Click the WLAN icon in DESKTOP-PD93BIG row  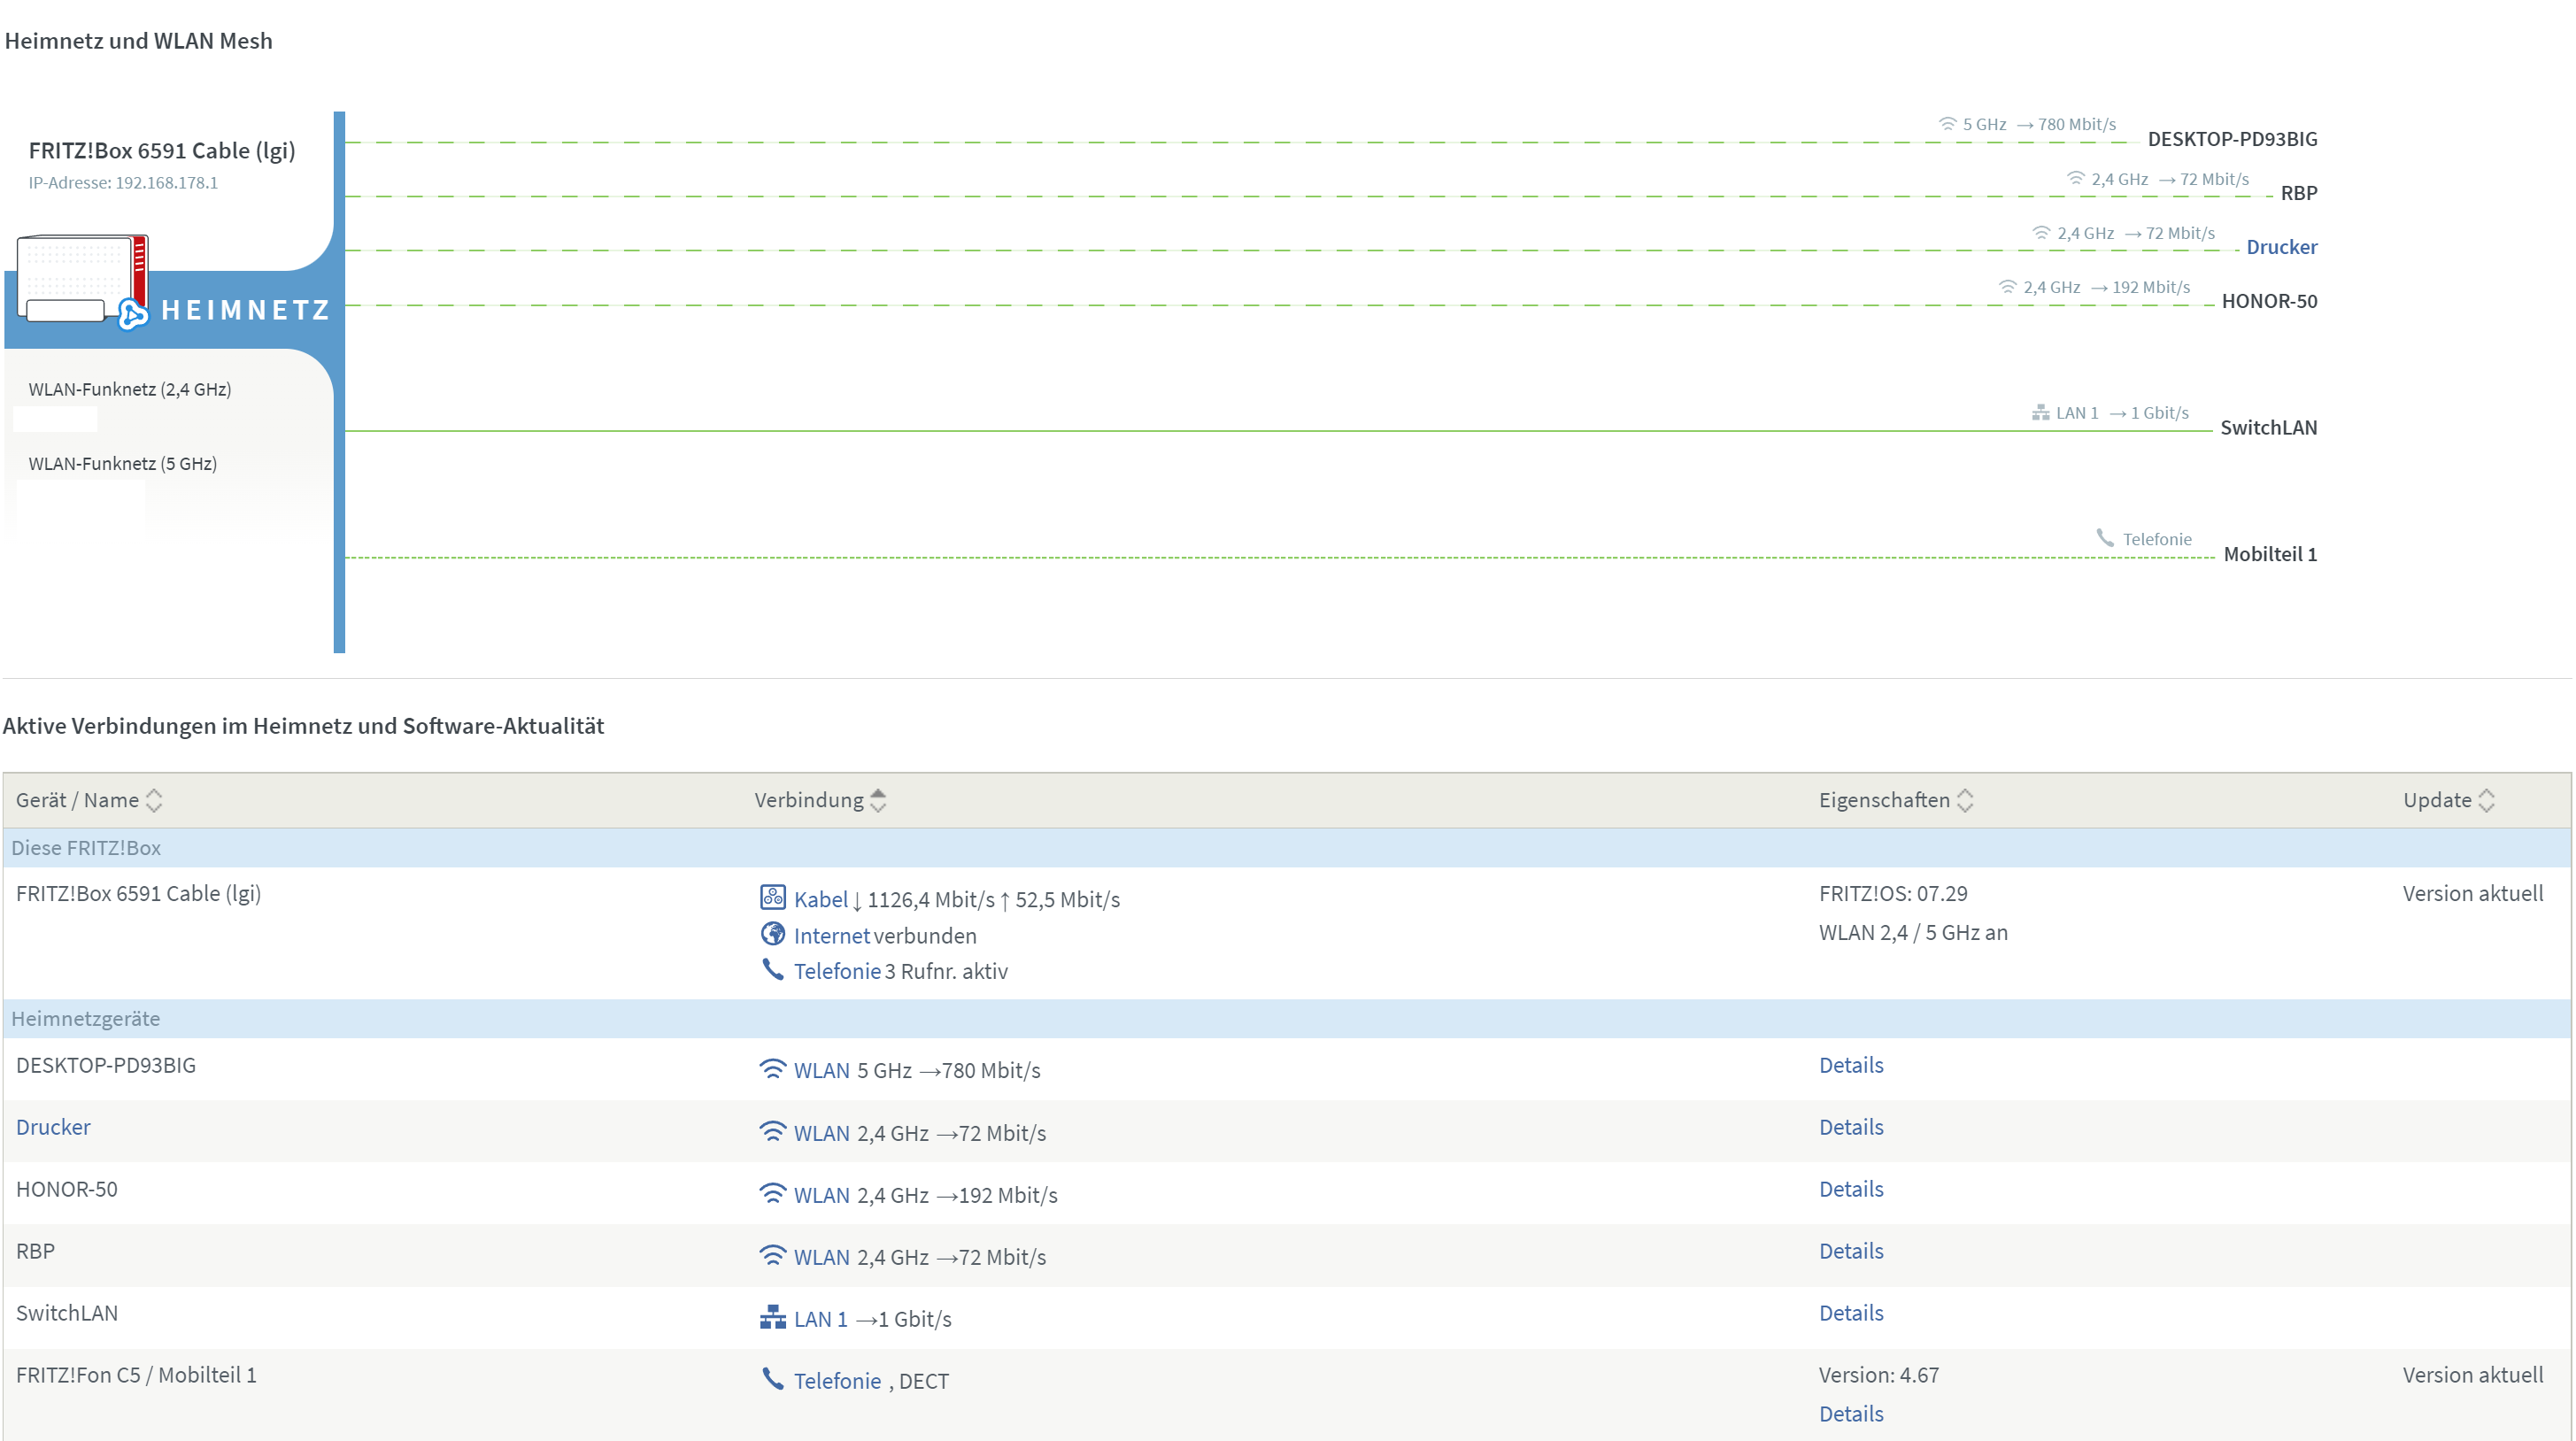pyautogui.click(x=772, y=1069)
